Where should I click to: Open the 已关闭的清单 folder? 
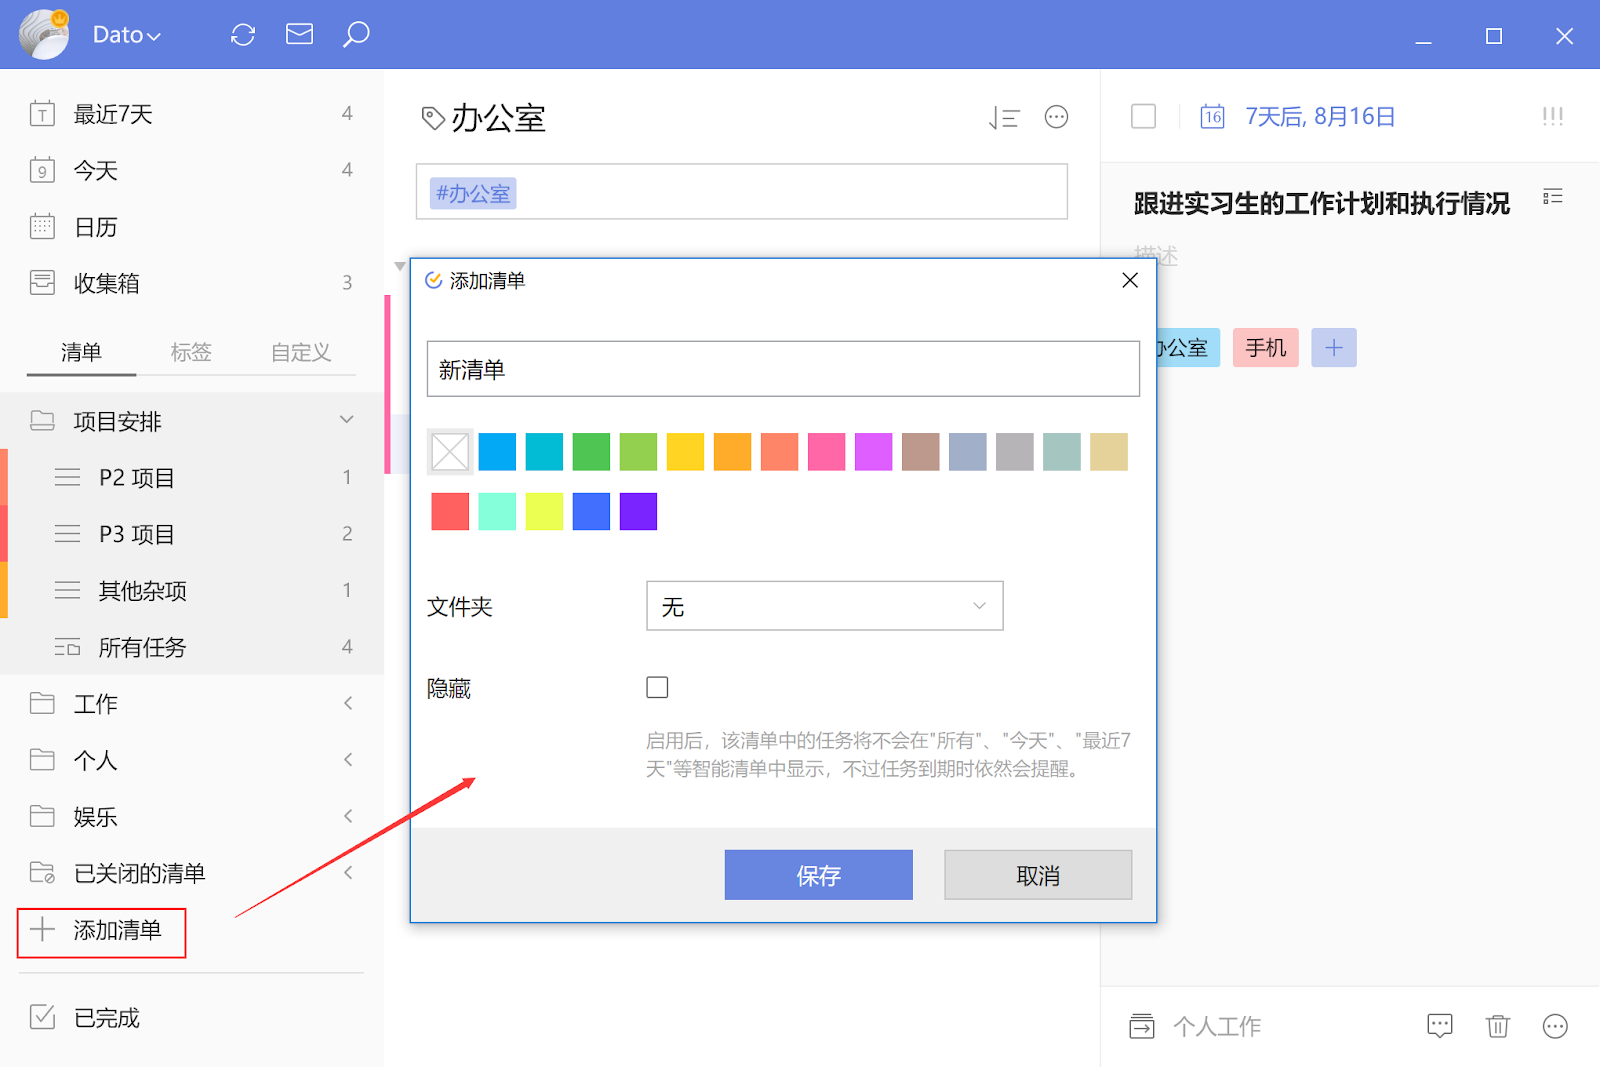(192, 873)
